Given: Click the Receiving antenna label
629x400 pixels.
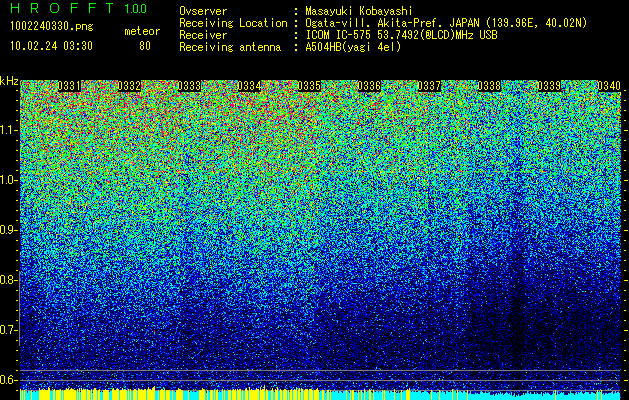Looking at the screenshot, I should click(230, 47).
